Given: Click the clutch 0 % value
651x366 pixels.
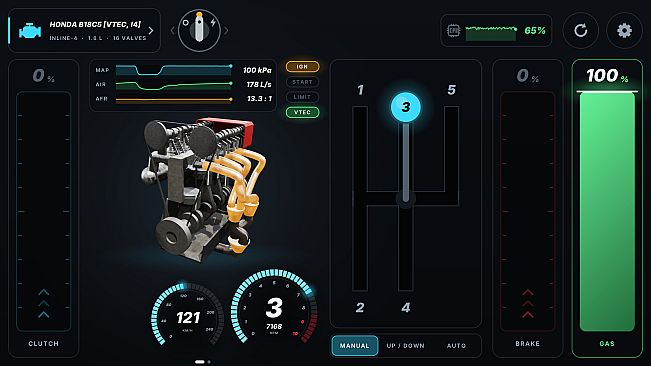Looking at the screenshot, I should 44,76.
